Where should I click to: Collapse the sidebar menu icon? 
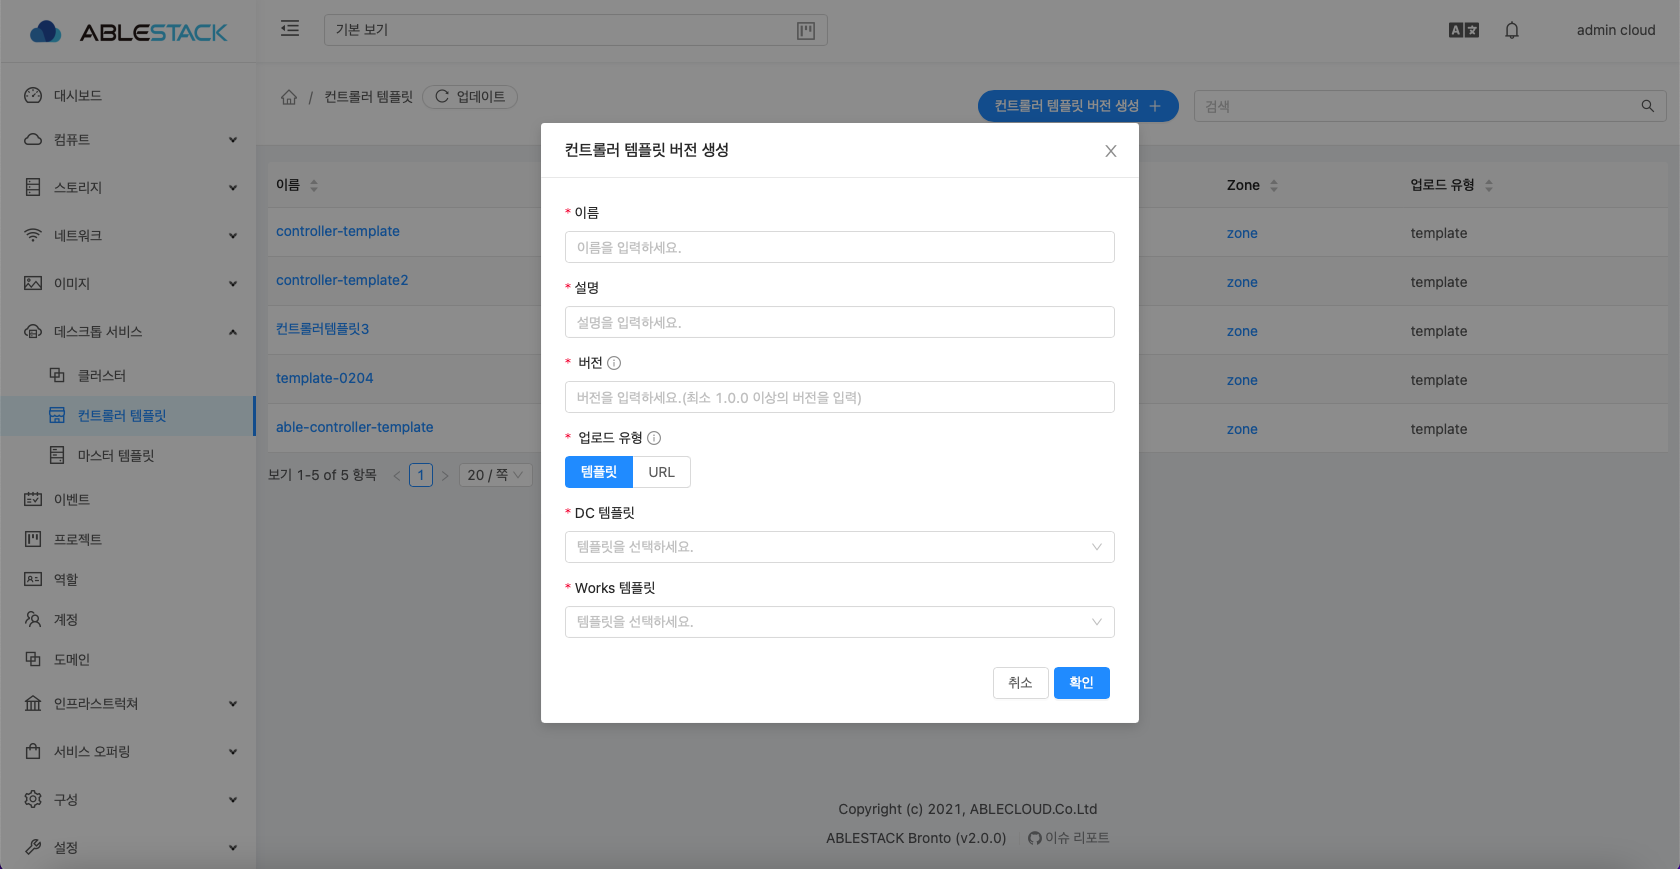pyautogui.click(x=290, y=29)
